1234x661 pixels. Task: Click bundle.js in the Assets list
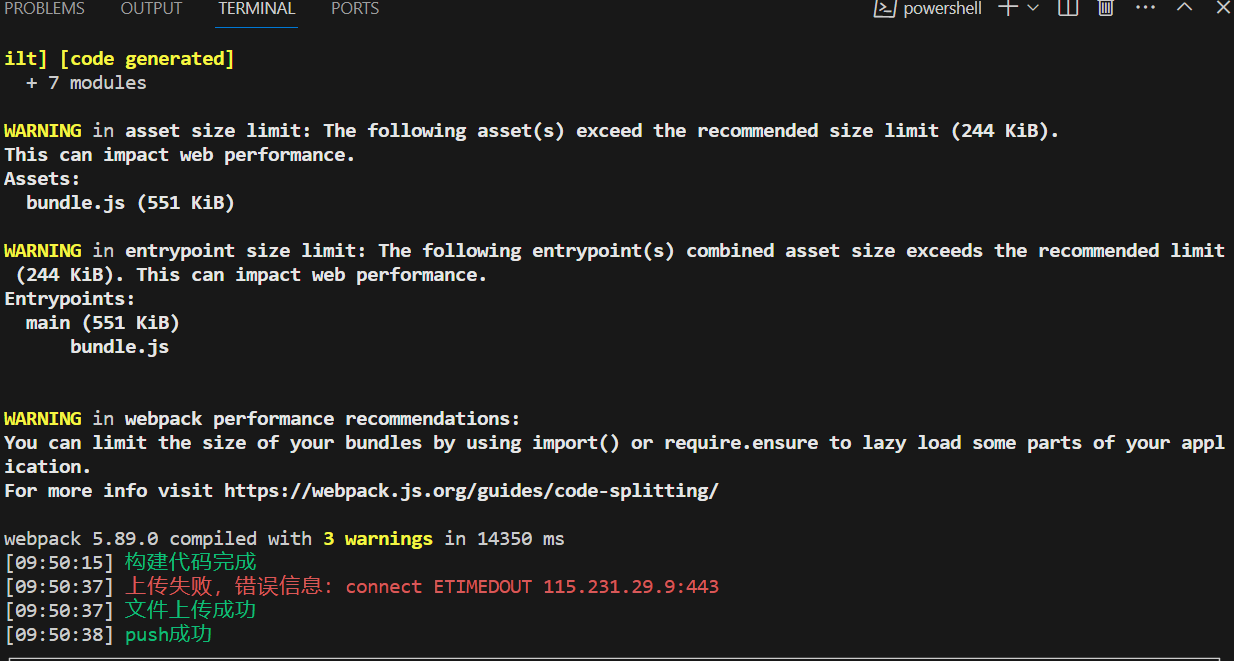[x=76, y=203]
